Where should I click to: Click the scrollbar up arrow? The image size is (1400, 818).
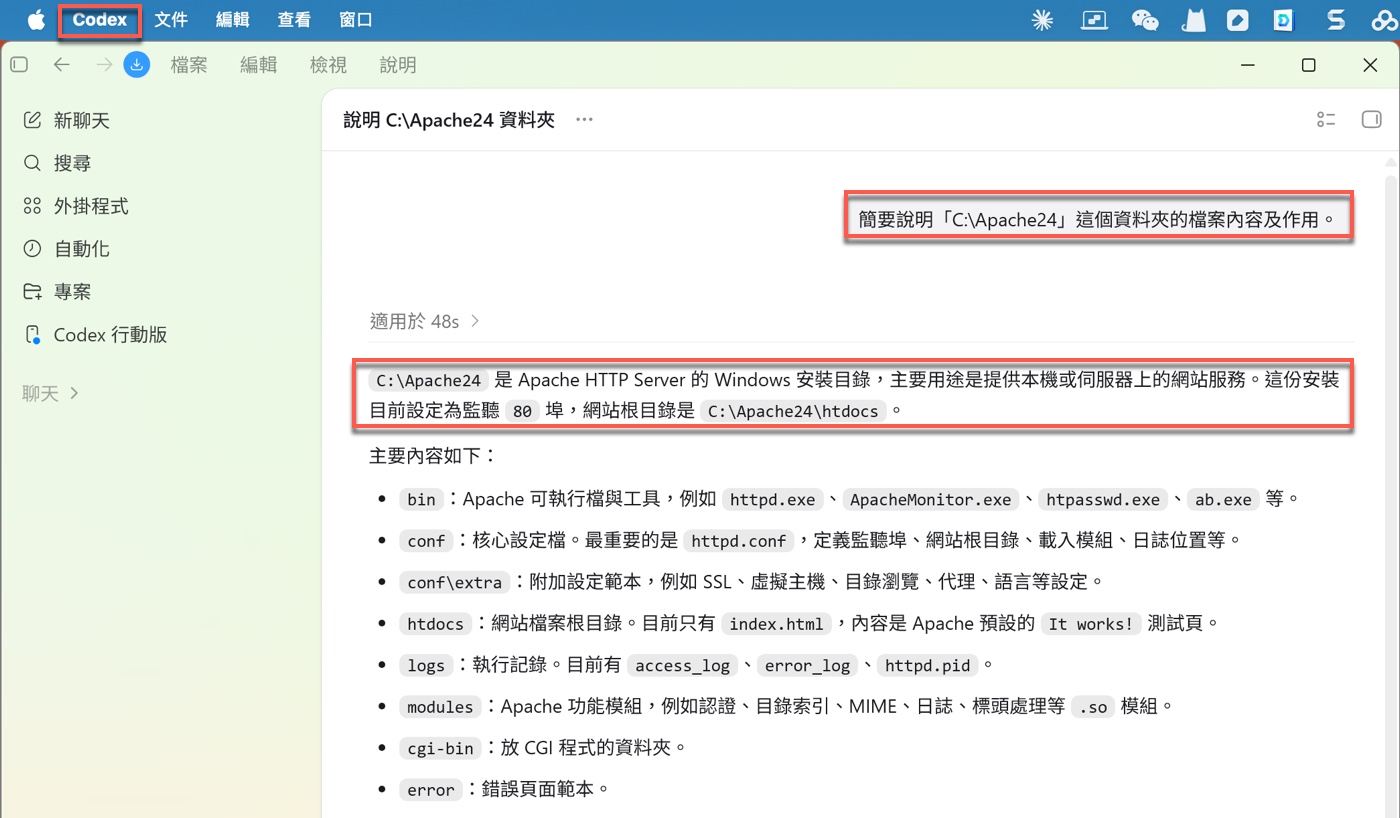point(1390,162)
